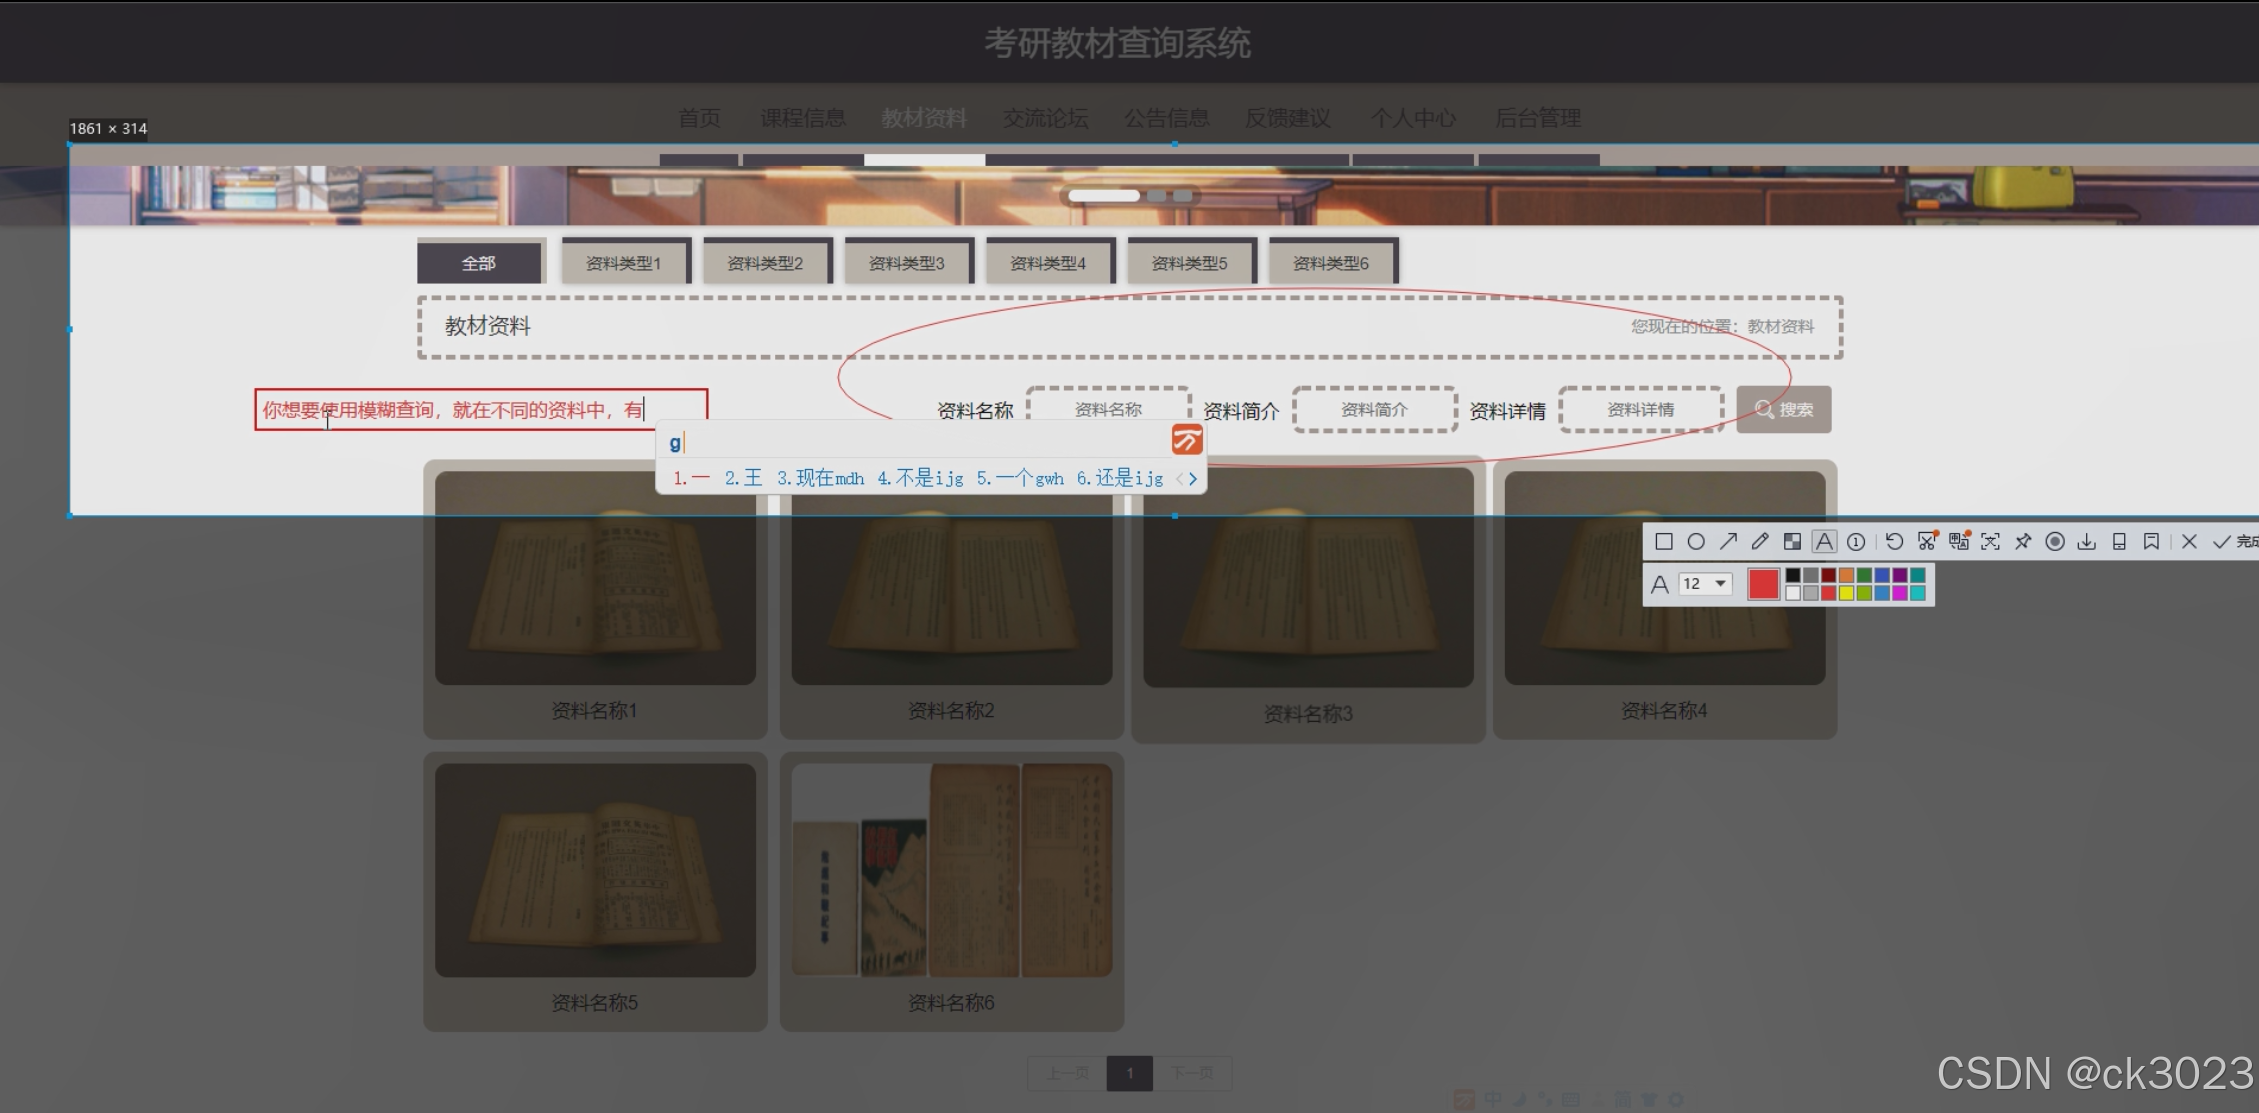
Task: Select the pencil freehand tool
Action: [1760, 542]
